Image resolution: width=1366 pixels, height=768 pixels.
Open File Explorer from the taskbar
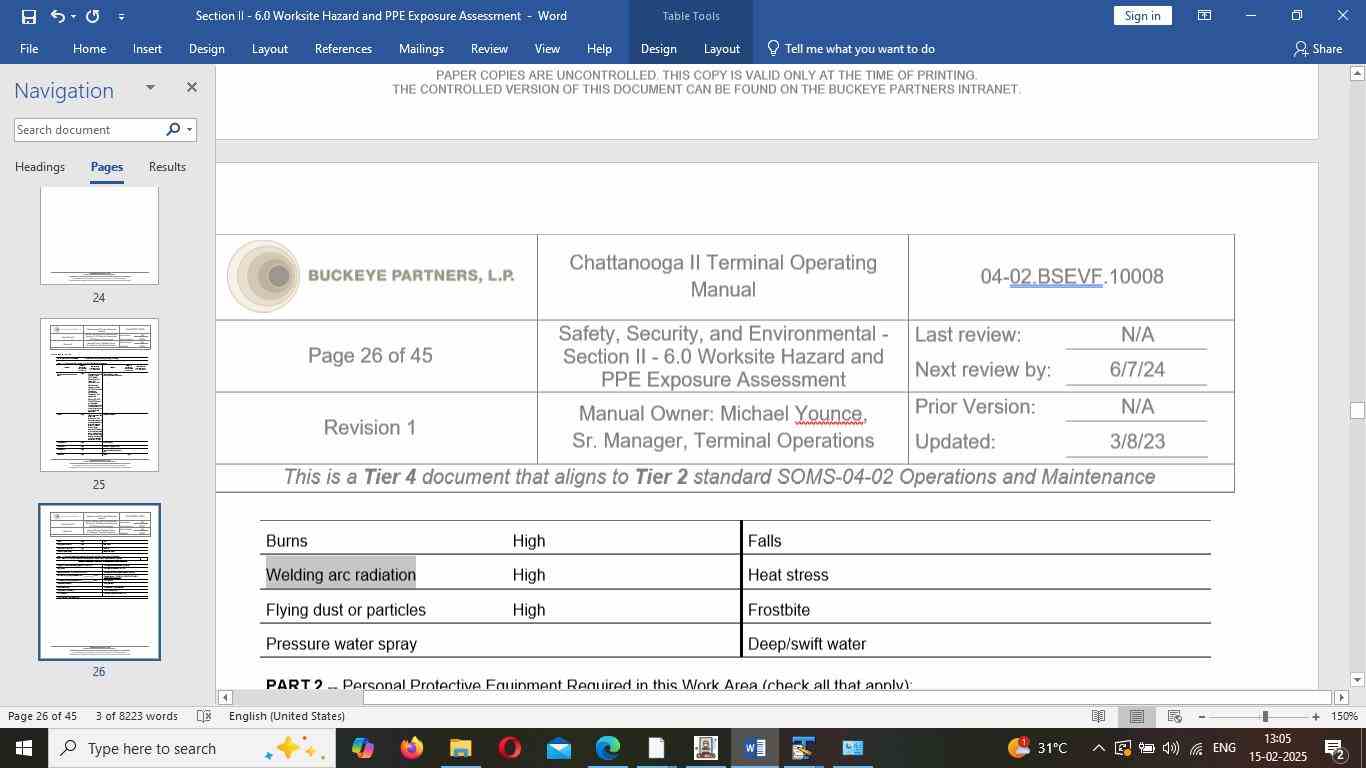click(x=460, y=748)
